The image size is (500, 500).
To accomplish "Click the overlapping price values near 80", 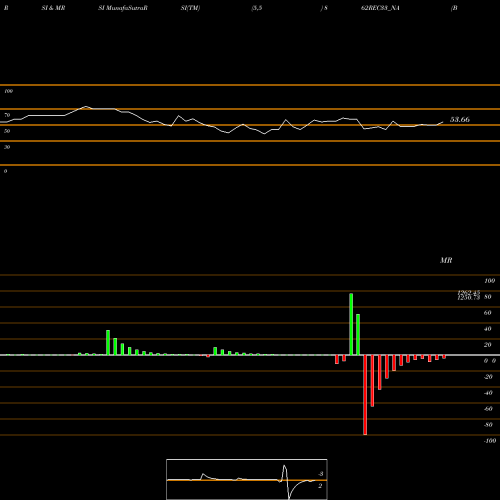I will pyautogui.click(x=469, y=295).
